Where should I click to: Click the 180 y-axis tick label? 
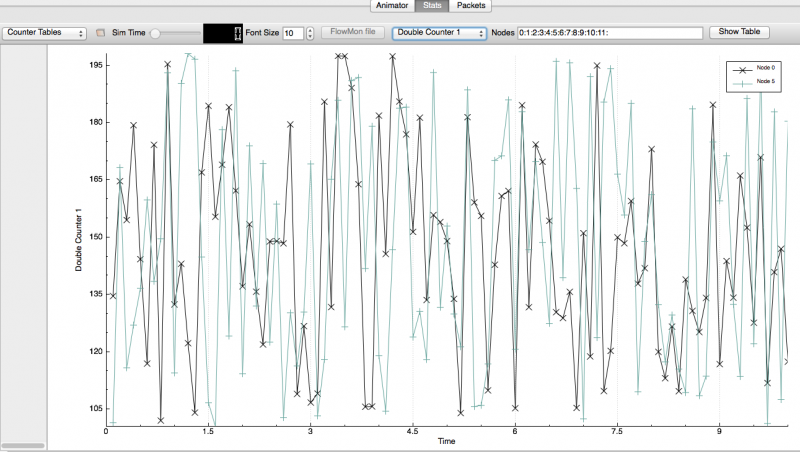[96, 122]
